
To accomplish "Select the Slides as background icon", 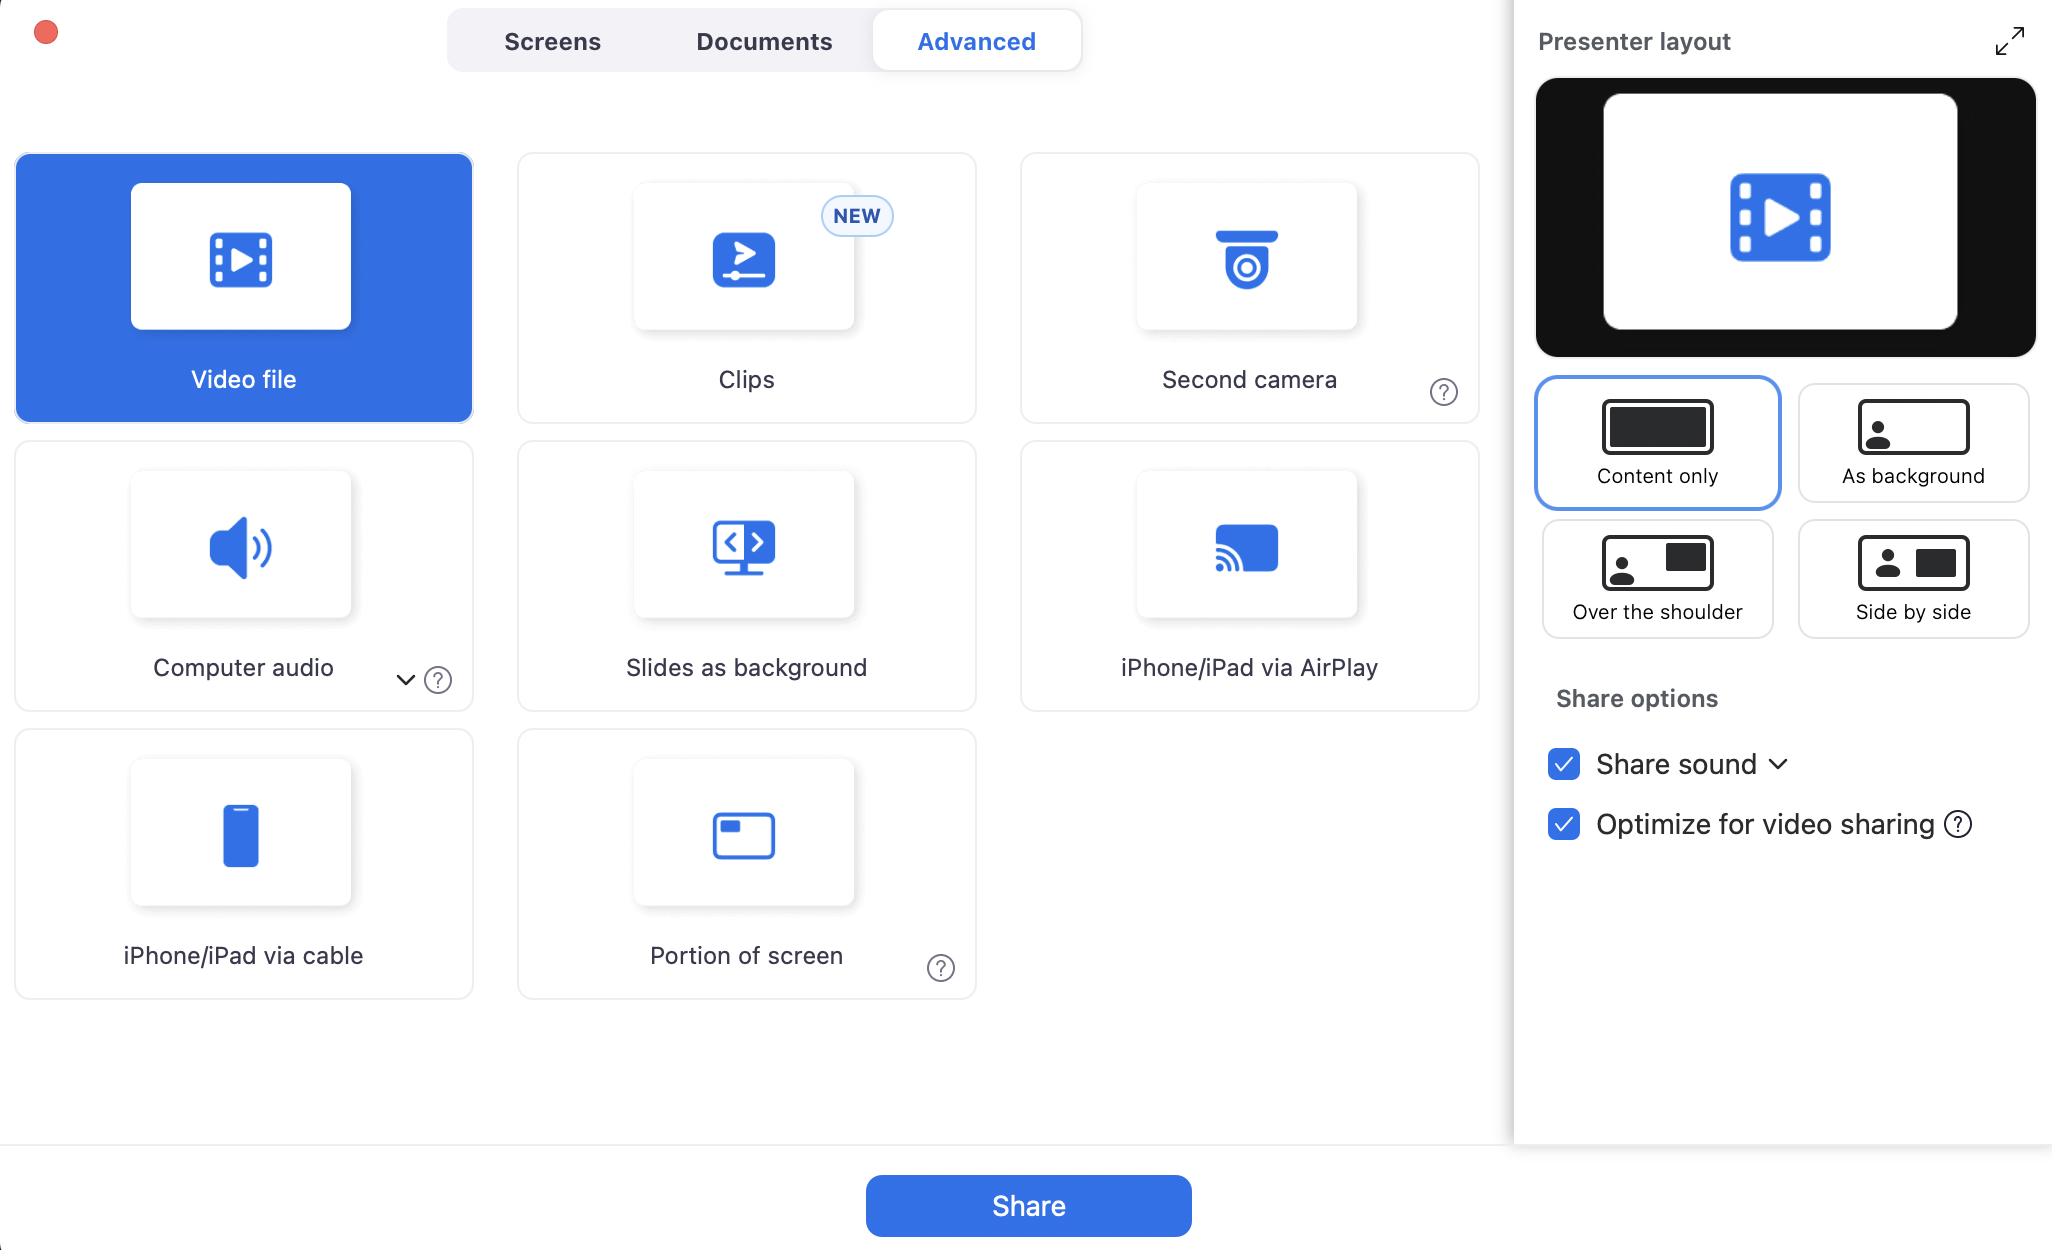I will click(x=743, y=546).
